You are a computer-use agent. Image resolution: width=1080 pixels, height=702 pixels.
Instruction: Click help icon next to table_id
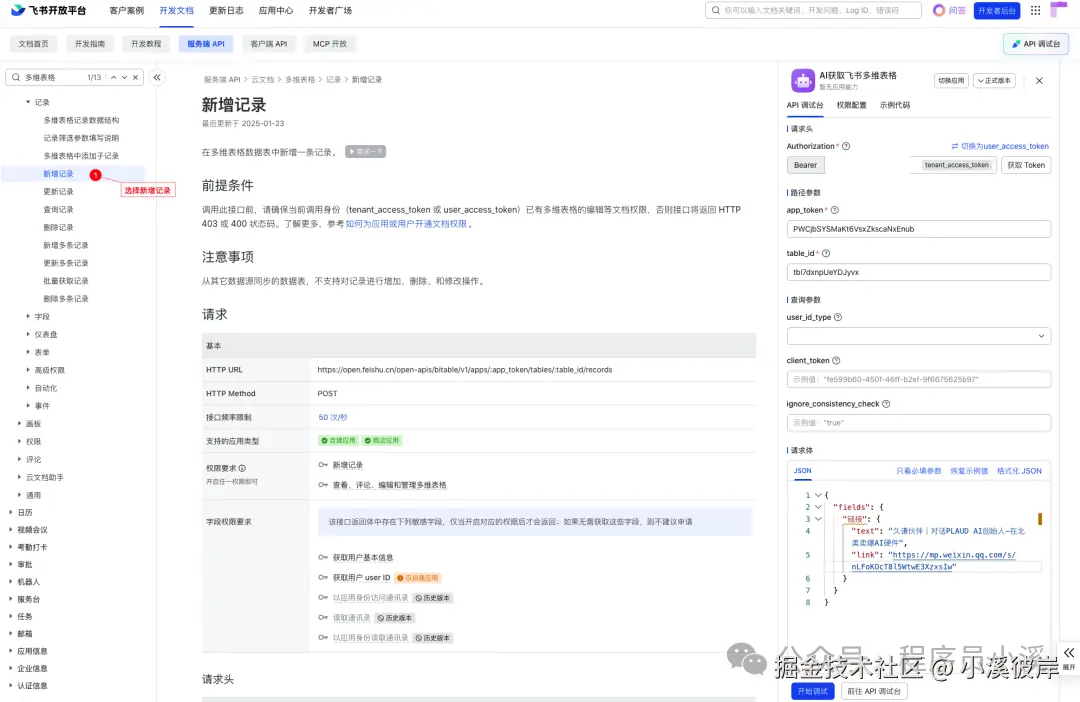coord(826,254)
